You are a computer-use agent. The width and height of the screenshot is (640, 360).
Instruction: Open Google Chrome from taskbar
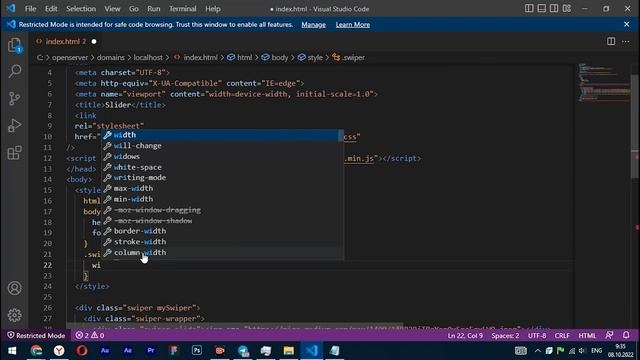[36, 351]
